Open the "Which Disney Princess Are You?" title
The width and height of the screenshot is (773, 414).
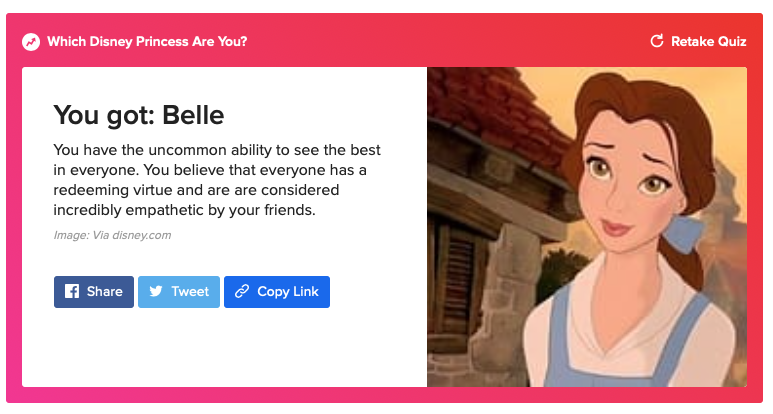click(147, 42)
